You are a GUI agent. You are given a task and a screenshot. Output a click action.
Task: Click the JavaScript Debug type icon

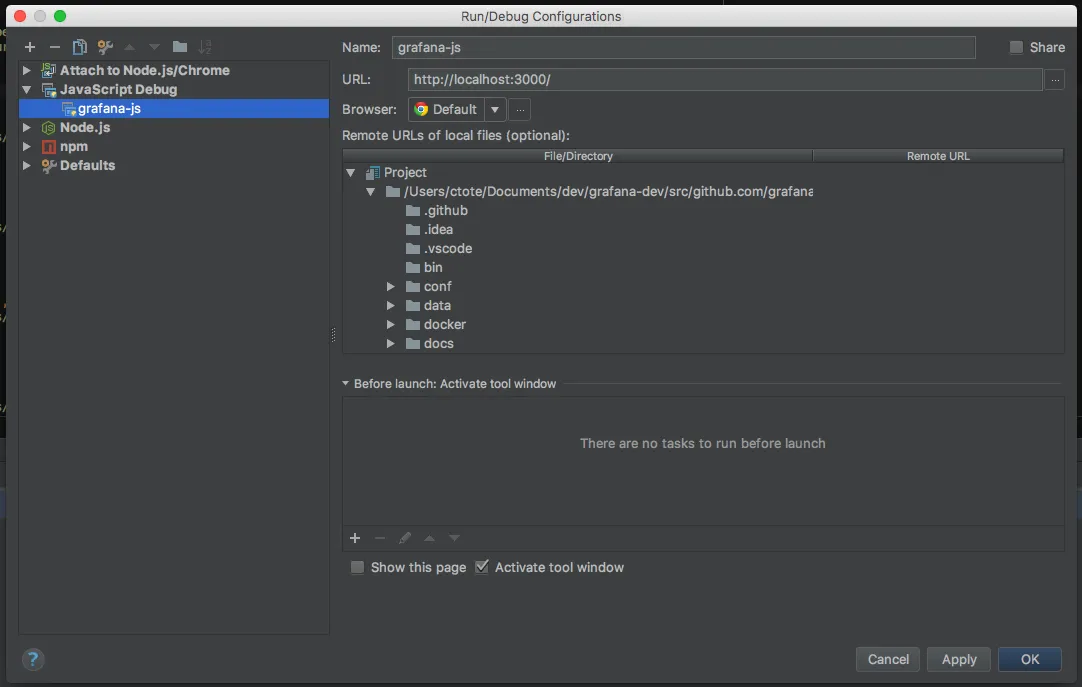(48, 90)
